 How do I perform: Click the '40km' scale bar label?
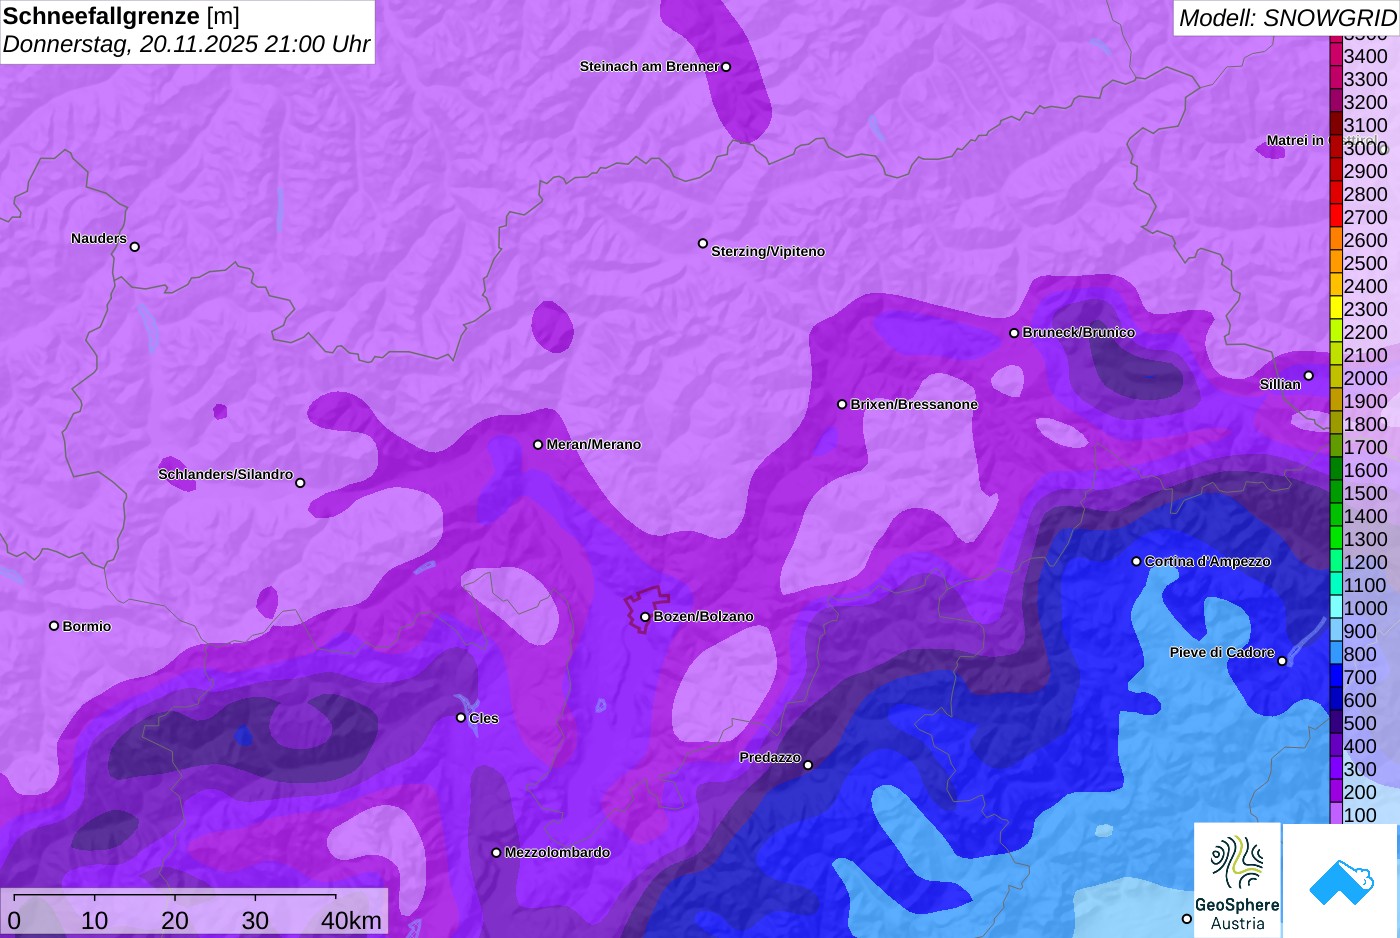[351, 921]
